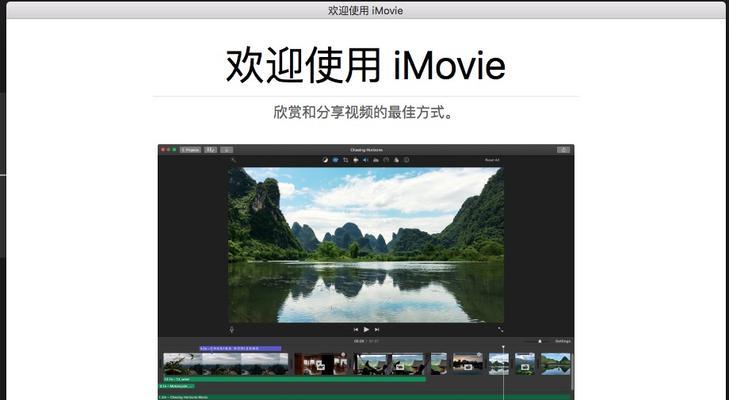Viewport: 729px width, 400px height.
Task: Toggle fullscreen playback icon
Action: [500, 329]
